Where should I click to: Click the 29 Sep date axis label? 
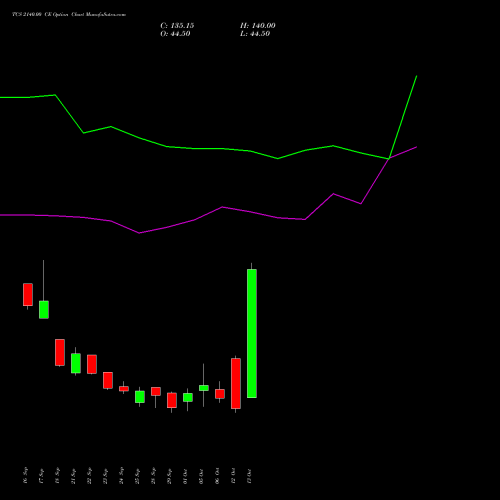click(x=170, y=476)
